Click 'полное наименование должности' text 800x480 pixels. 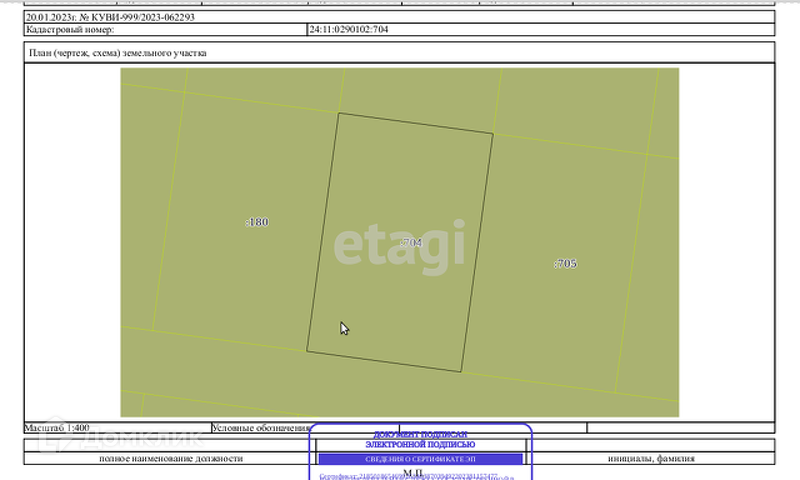(171, 458)
